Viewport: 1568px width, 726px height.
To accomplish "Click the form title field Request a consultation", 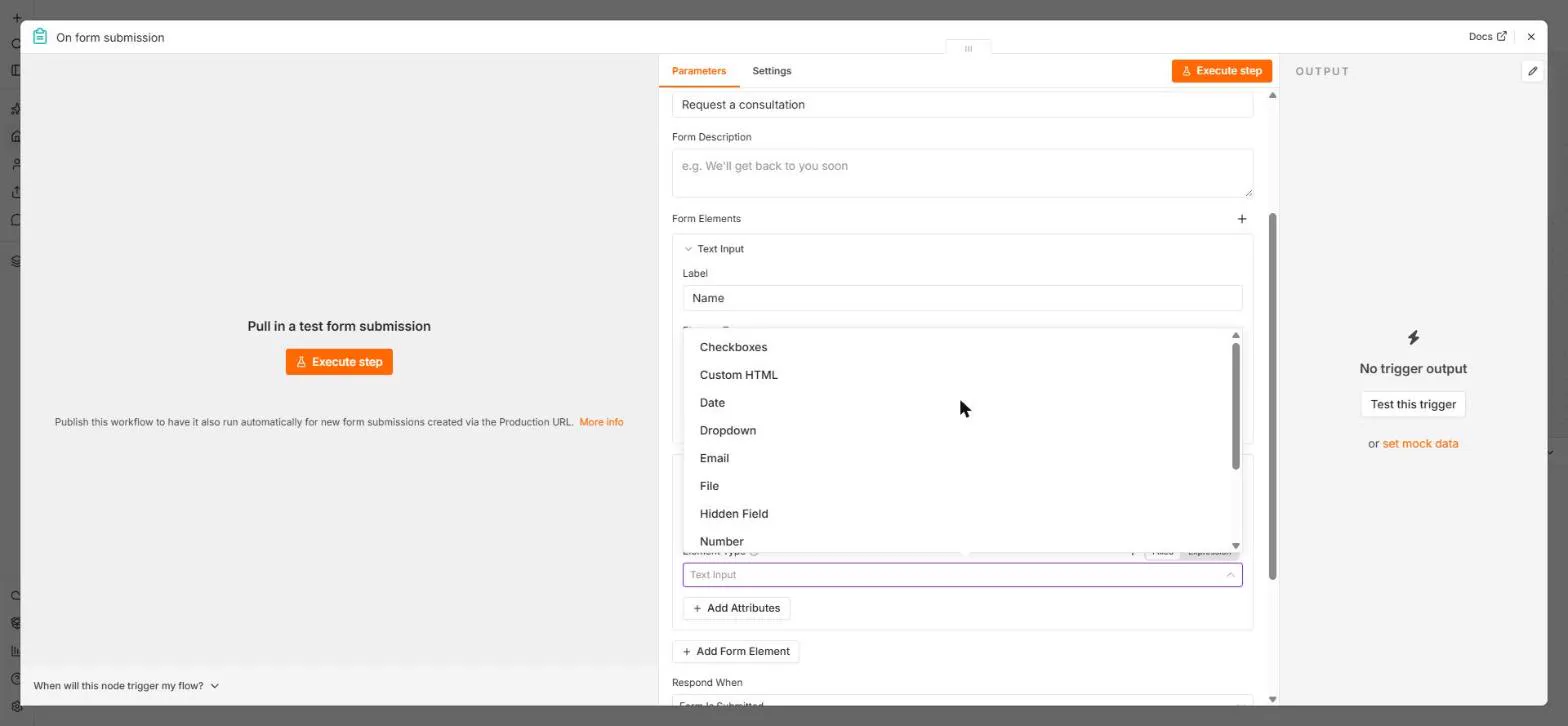I will click(962, 105).
